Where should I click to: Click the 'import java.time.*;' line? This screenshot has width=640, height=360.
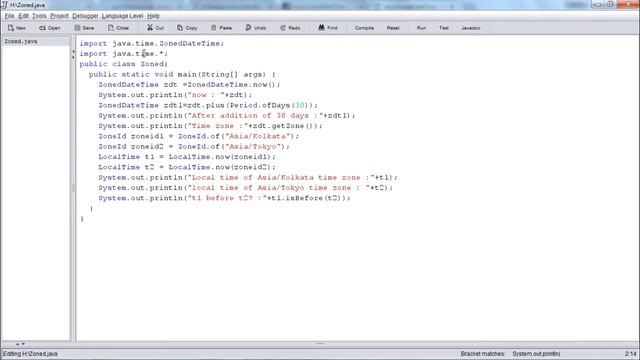[x=123, y=53]
